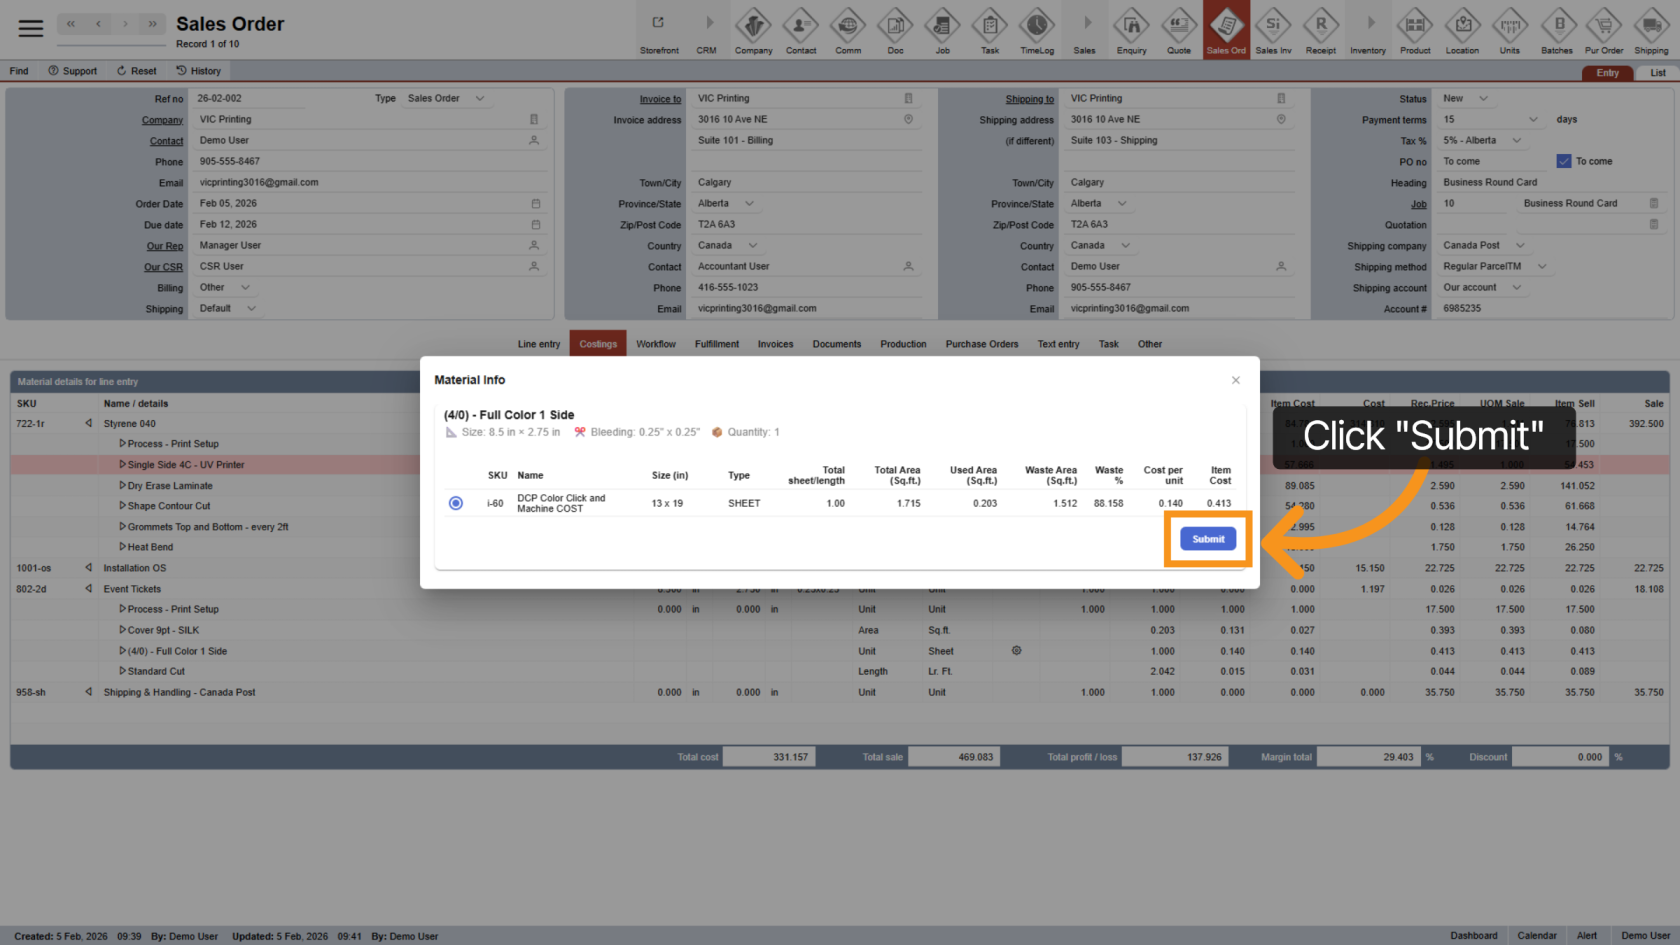The height and width of the screenshot is (945, 1680).
Task: Click the Discount input field
Action: tap(1558, 757)
